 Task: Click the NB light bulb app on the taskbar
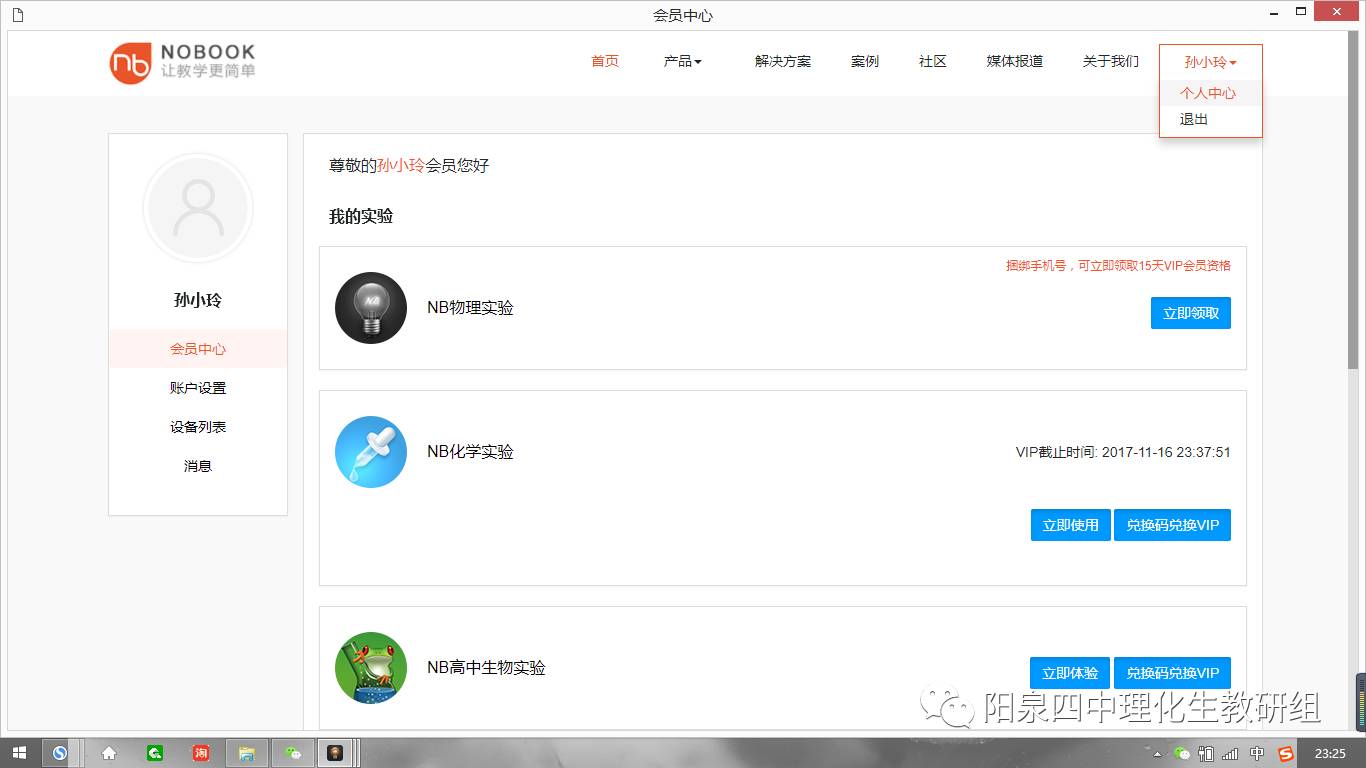[x=335, y=753]
